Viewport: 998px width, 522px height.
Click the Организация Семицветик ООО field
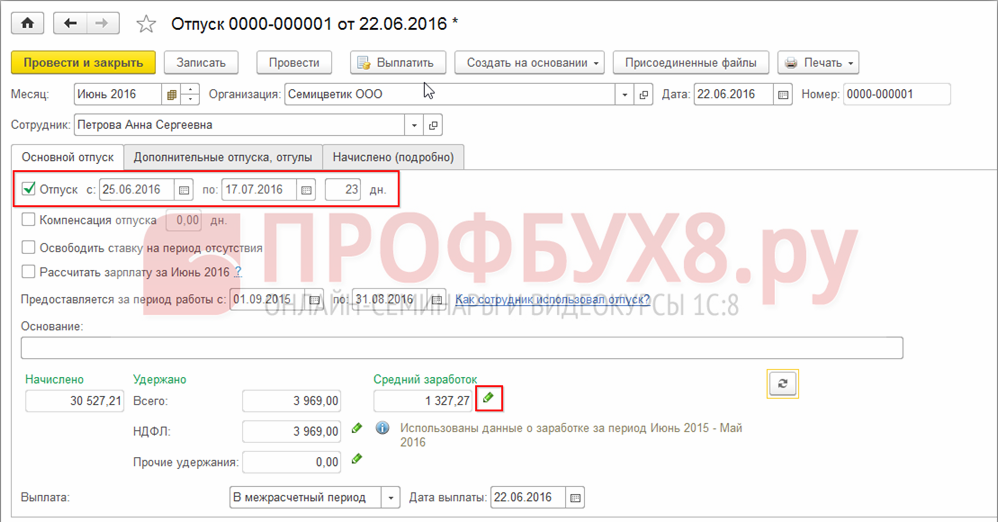450,94
